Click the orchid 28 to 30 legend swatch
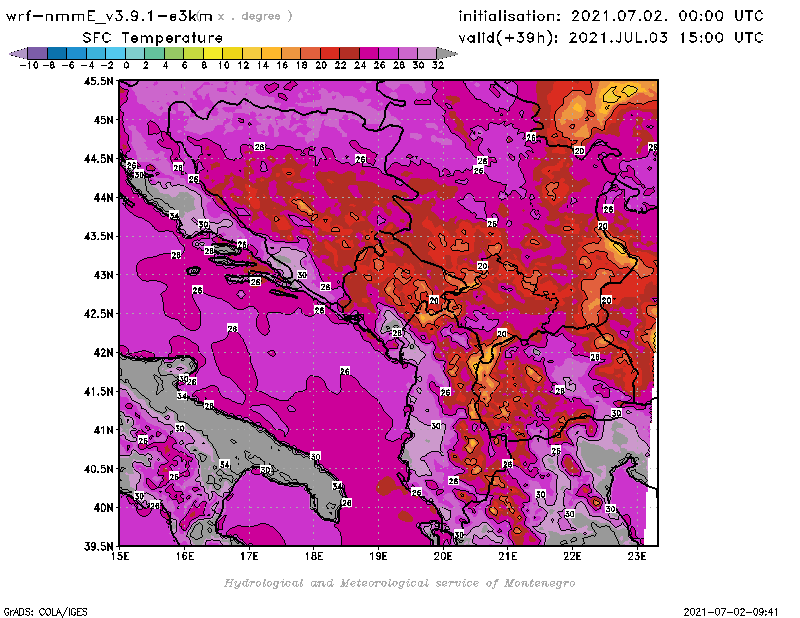This screenshot has height=618, width=800. 407,53
